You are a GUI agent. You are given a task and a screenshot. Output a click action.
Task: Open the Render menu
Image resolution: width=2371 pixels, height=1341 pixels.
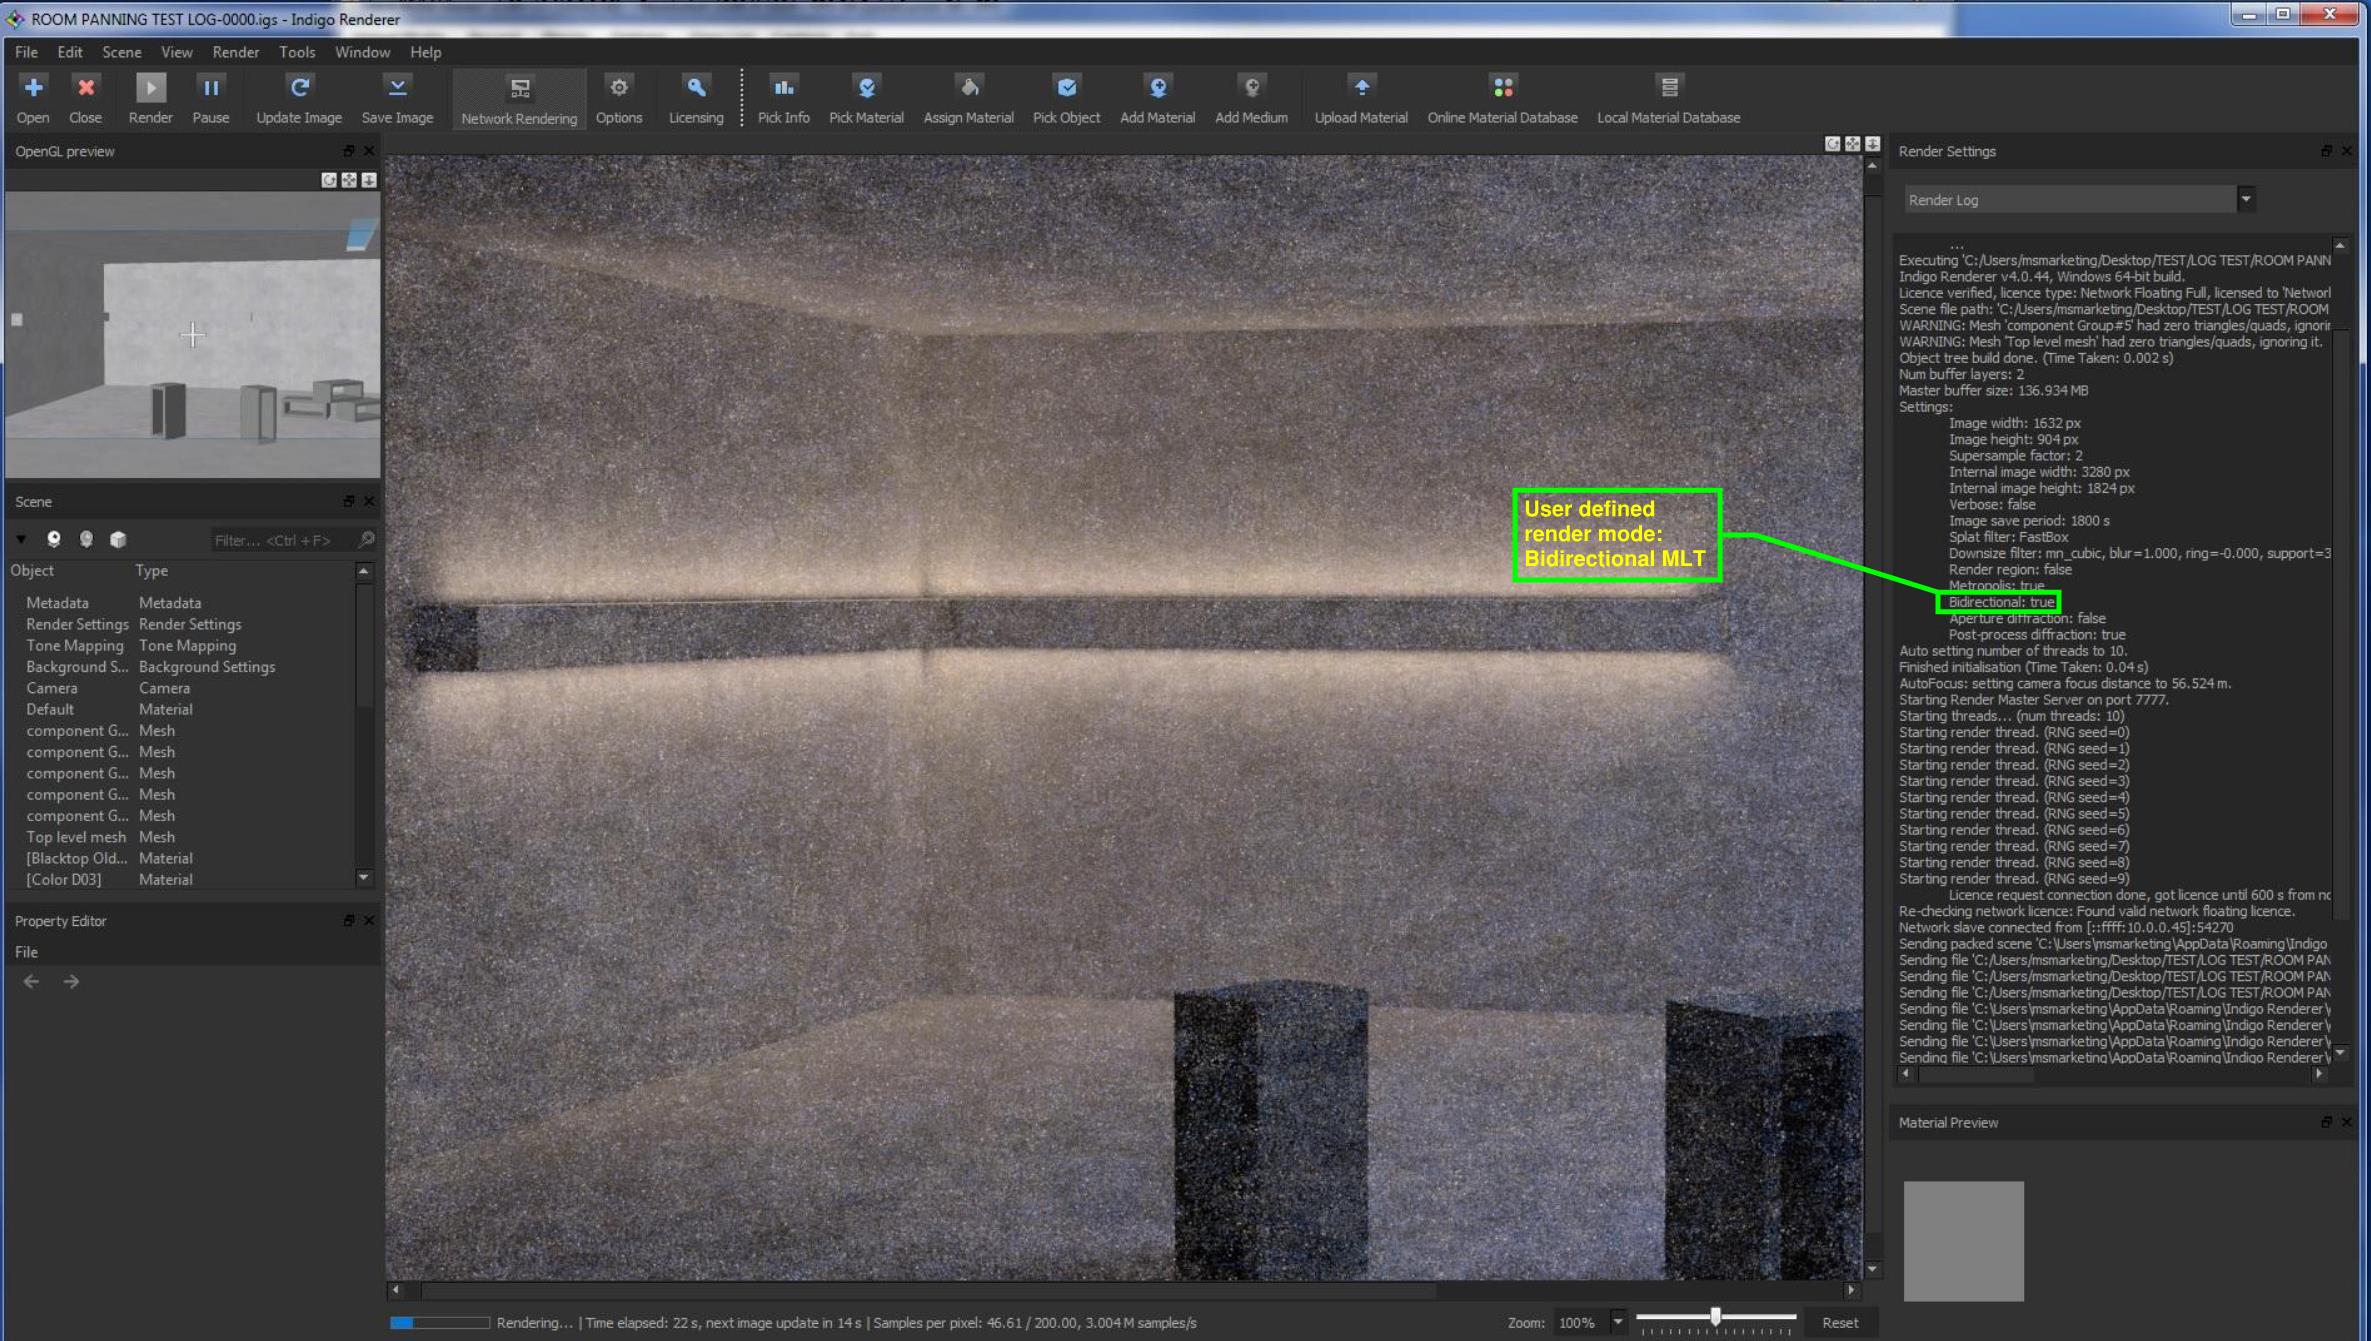(x=235, y=52)
